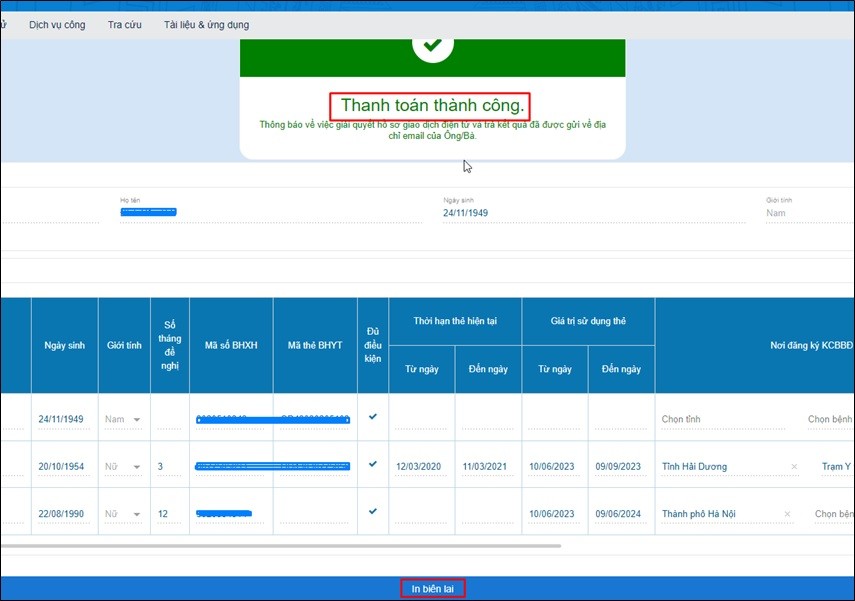
Task: Open gender dropdown in 22/08/1990 row
Action: 136,515
